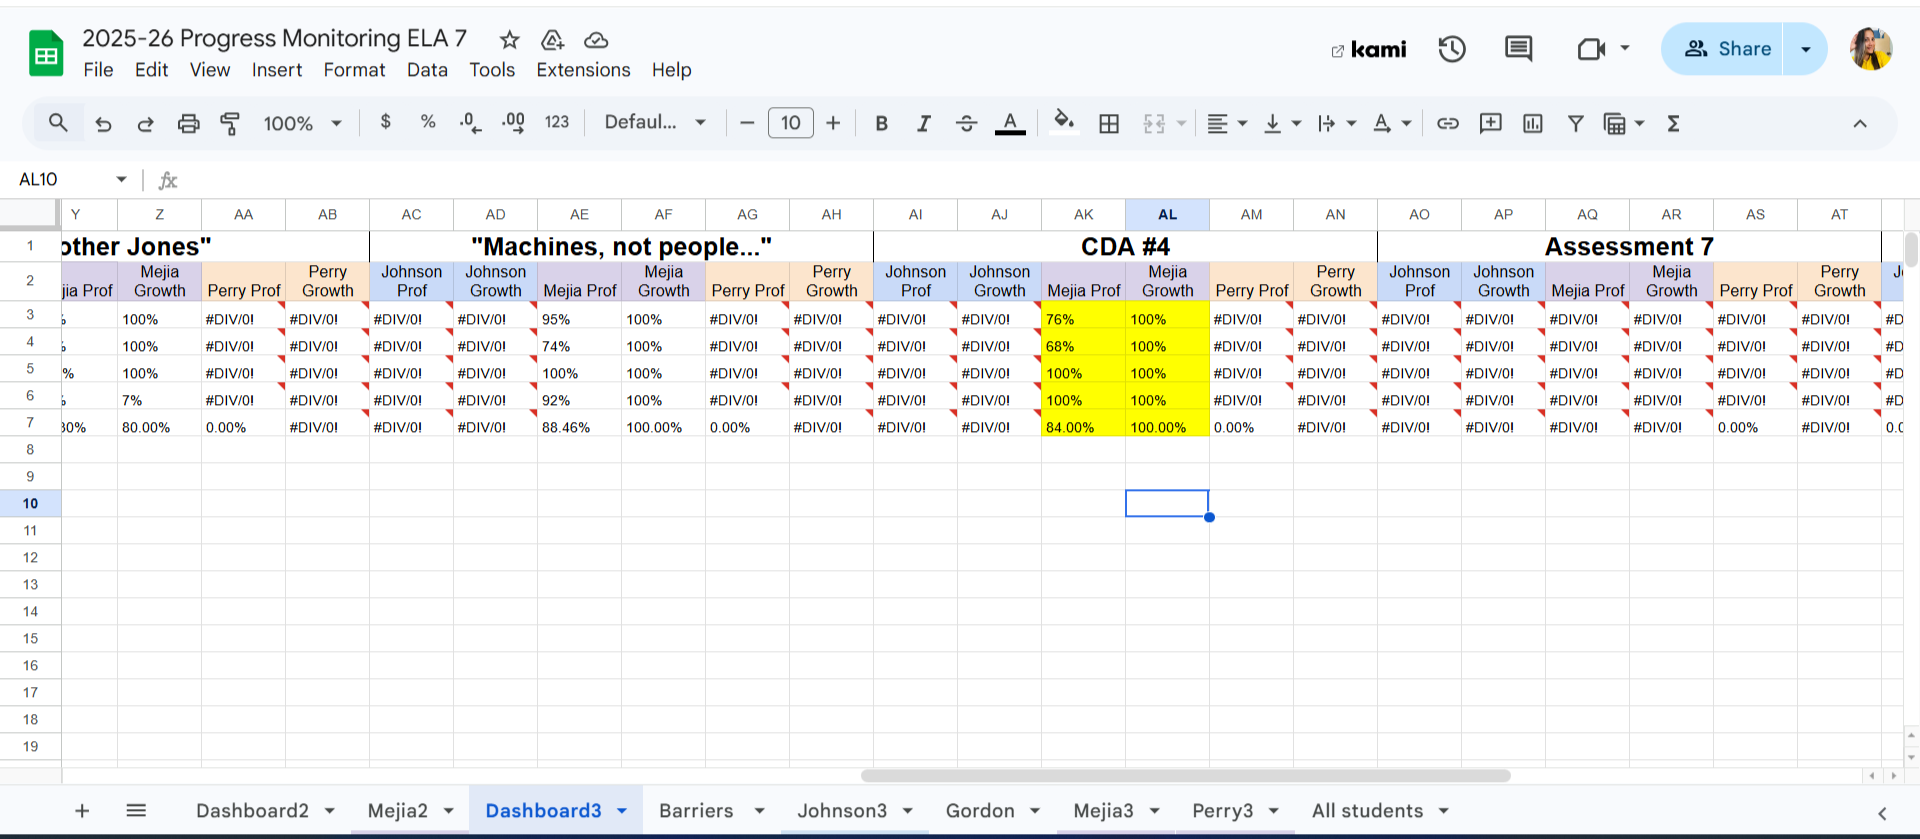Image resolution: width=1920 pixels, height=839 pixels.
Task: Toggle italic text formatting
Action: tap(923, 123)
